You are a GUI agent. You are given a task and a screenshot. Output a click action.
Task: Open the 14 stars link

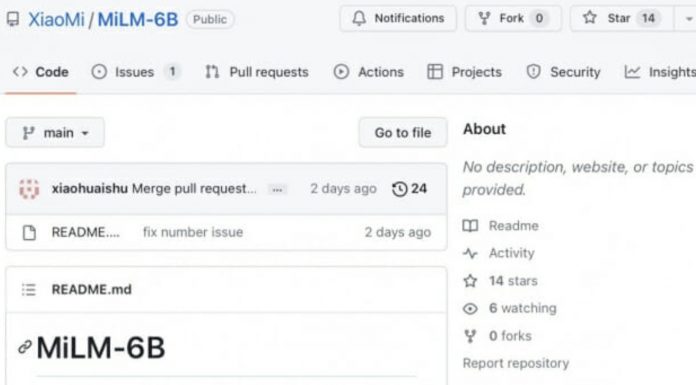coord(500,281)
